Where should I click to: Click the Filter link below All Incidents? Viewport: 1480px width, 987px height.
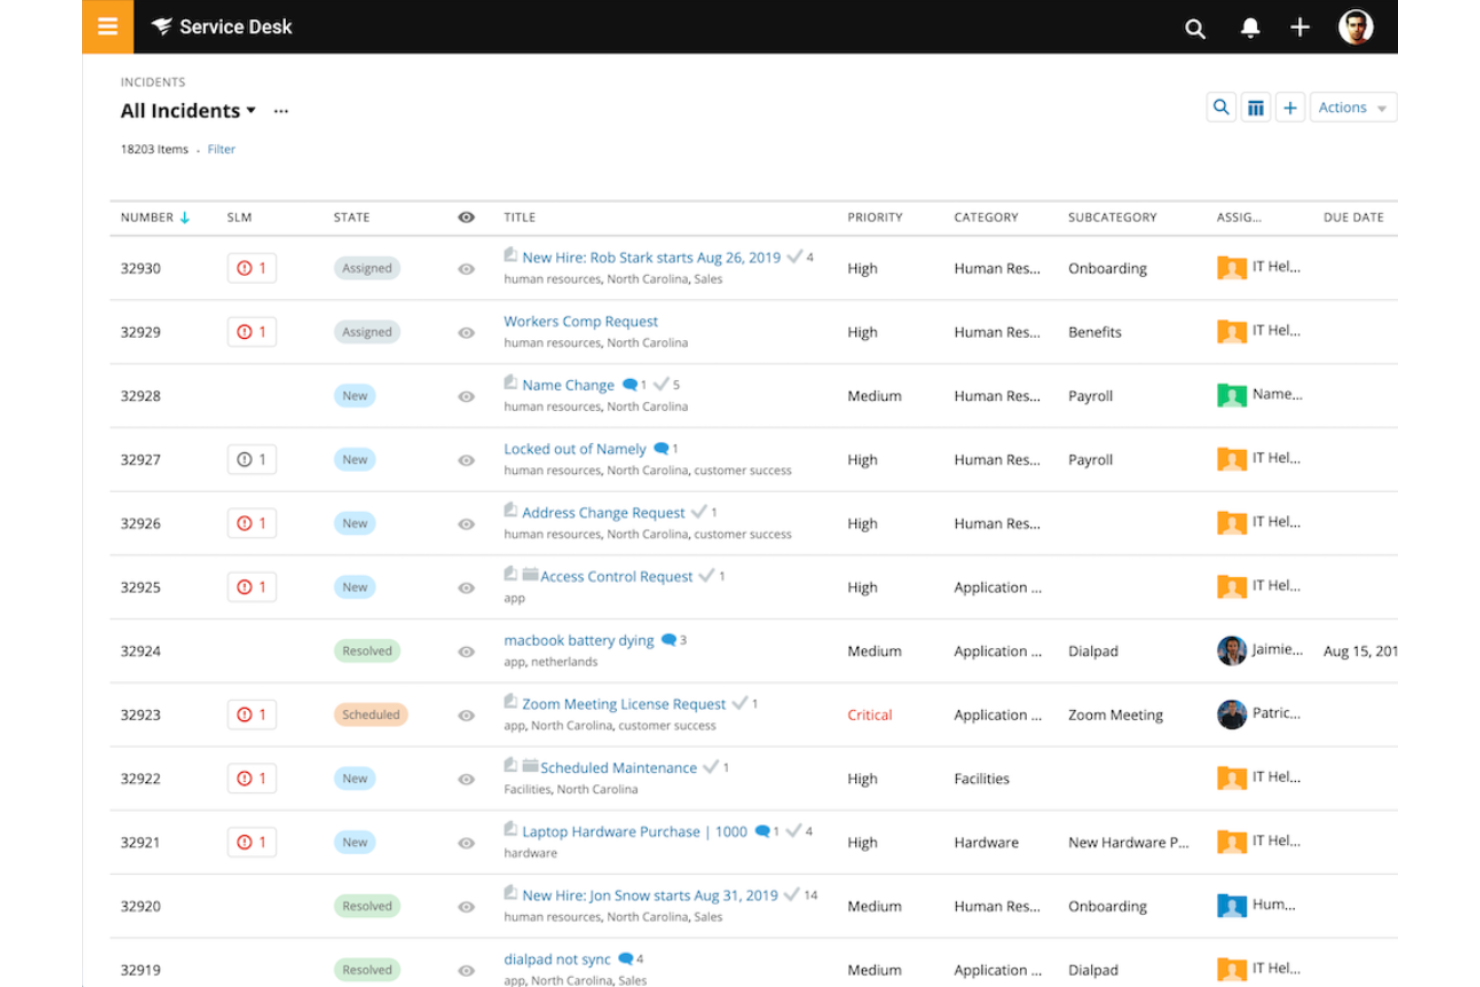pyautogui.click(x=221, y=149)
